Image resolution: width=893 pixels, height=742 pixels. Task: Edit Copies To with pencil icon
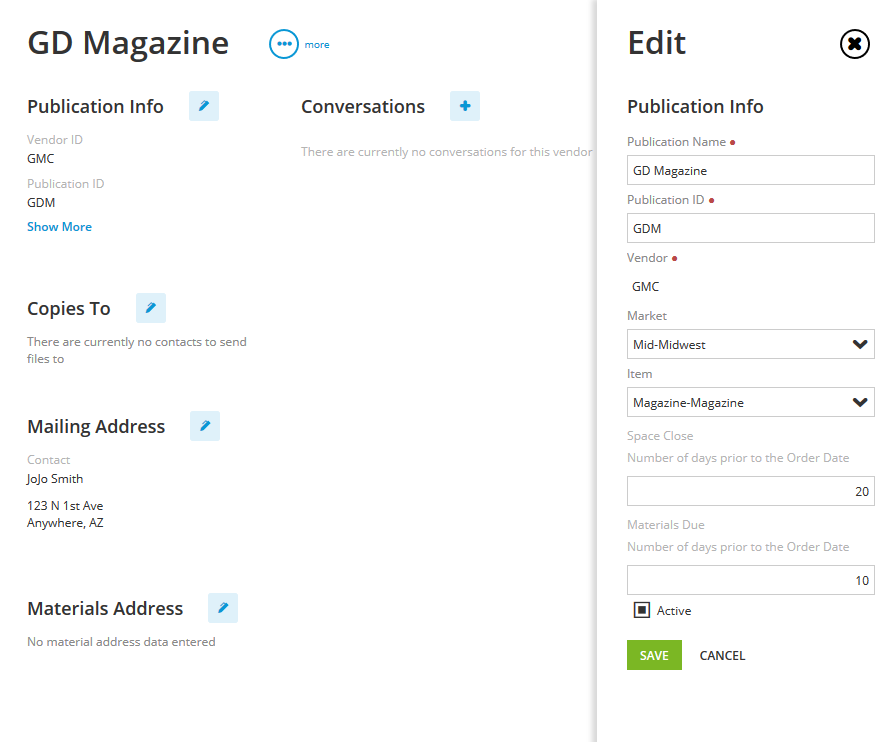click(151, 308)
